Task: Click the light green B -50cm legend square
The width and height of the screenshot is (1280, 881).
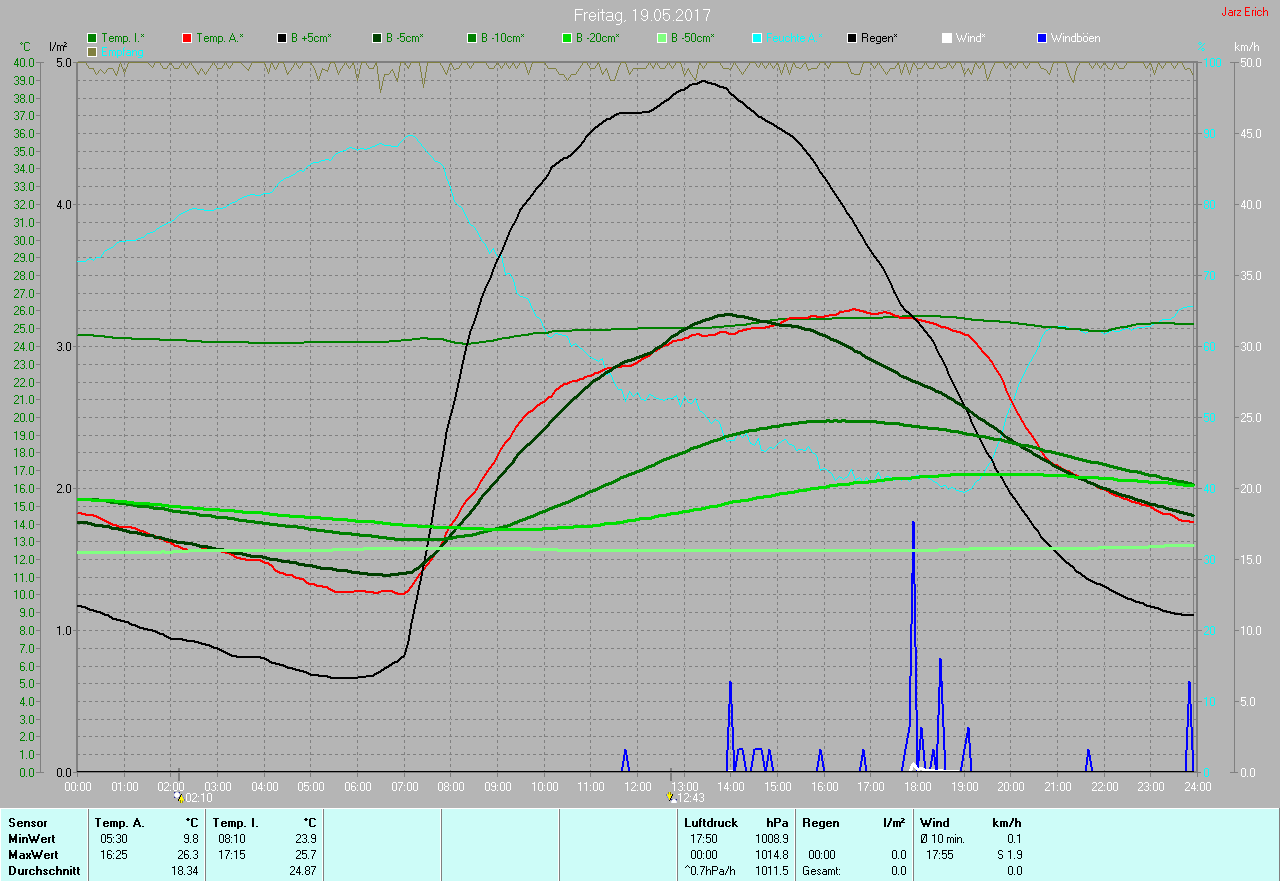Action: coord(661,38)
